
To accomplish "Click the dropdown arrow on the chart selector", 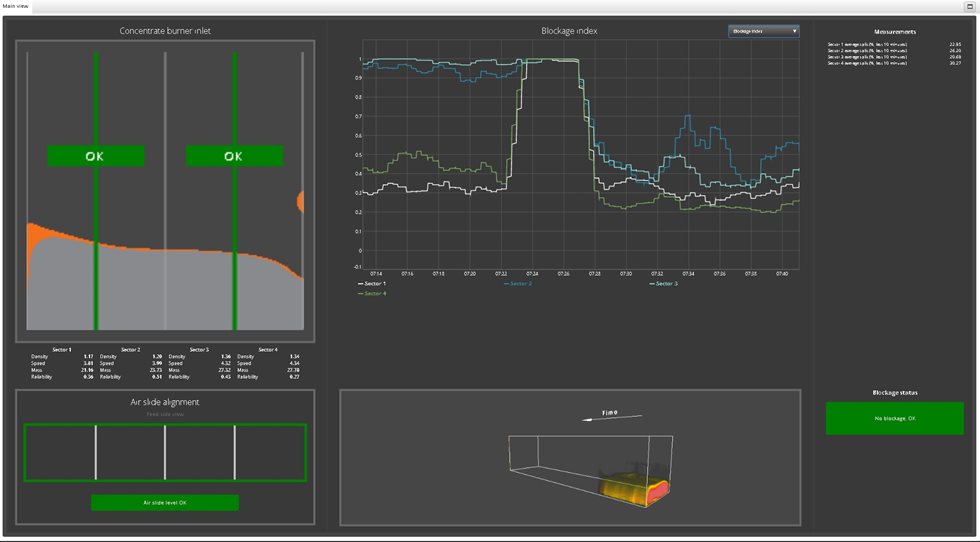I will coord(794,31).
